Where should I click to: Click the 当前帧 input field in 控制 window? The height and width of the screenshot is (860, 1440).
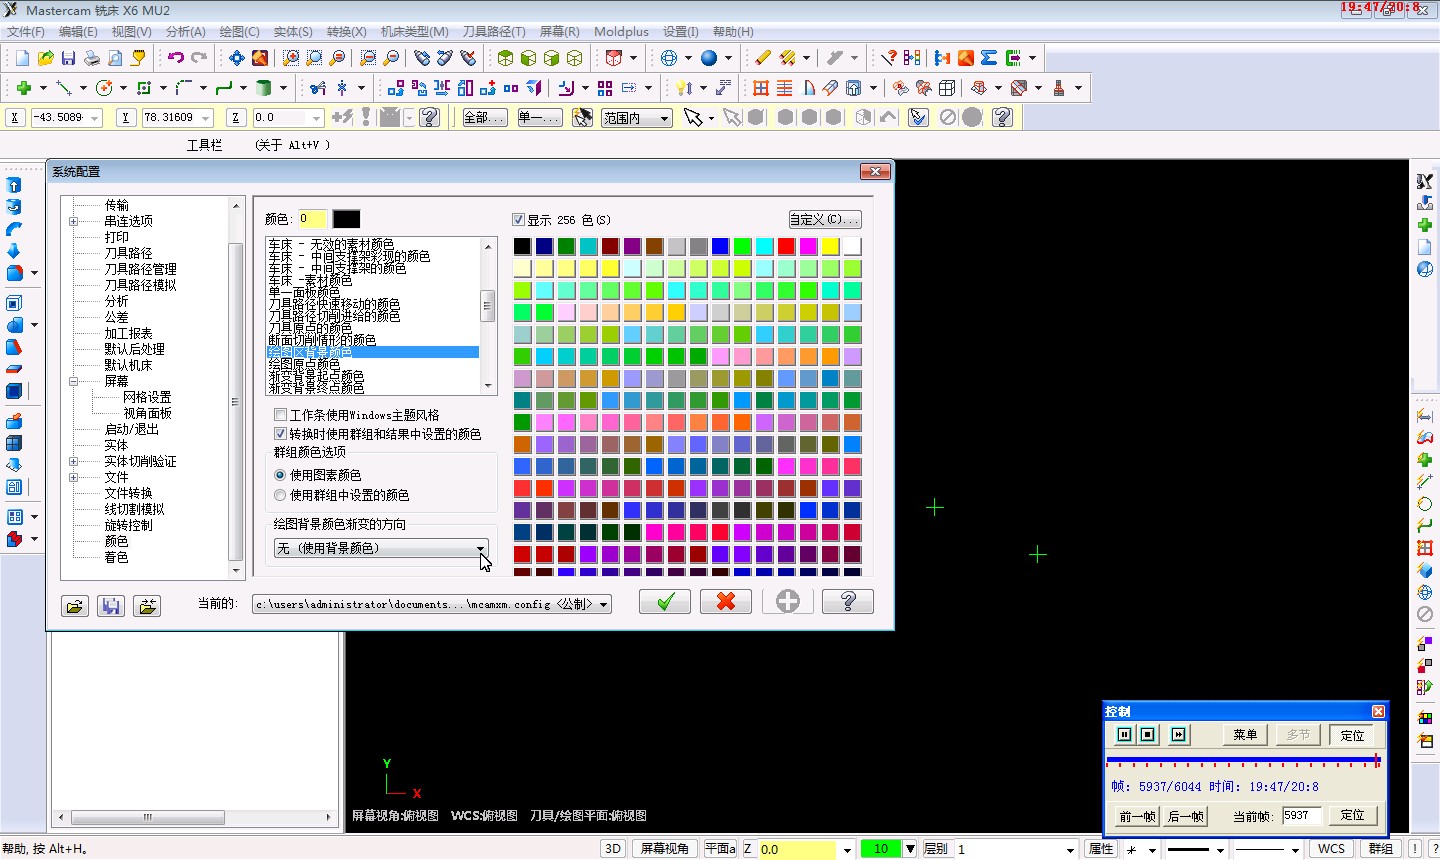1302,816
